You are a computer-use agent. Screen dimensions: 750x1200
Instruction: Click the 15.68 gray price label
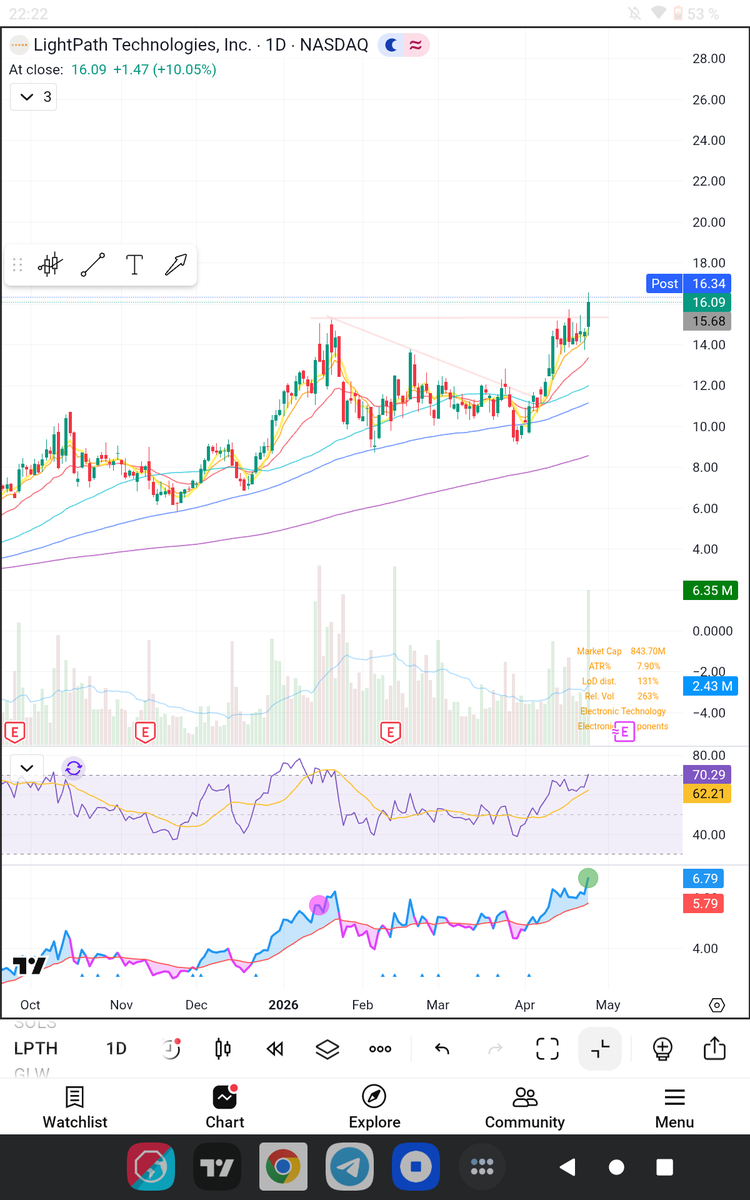click(709, 321)
